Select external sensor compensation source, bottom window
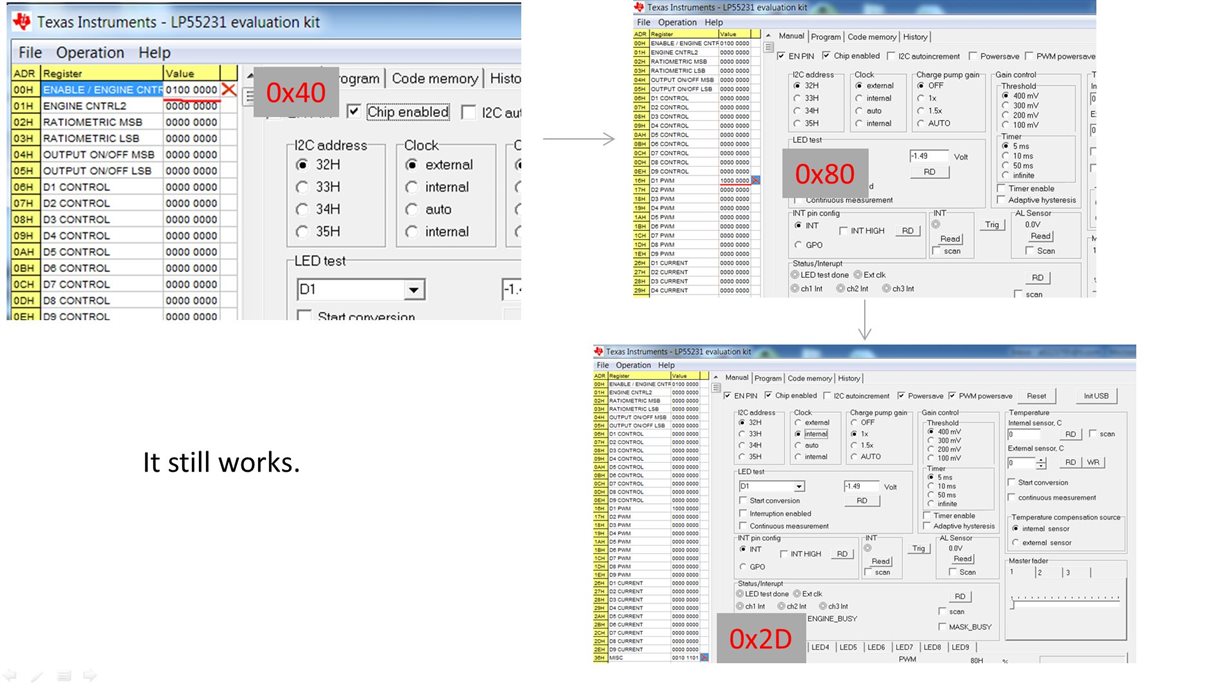This screenshot has height=690, width=1230. pos(1014,542)
